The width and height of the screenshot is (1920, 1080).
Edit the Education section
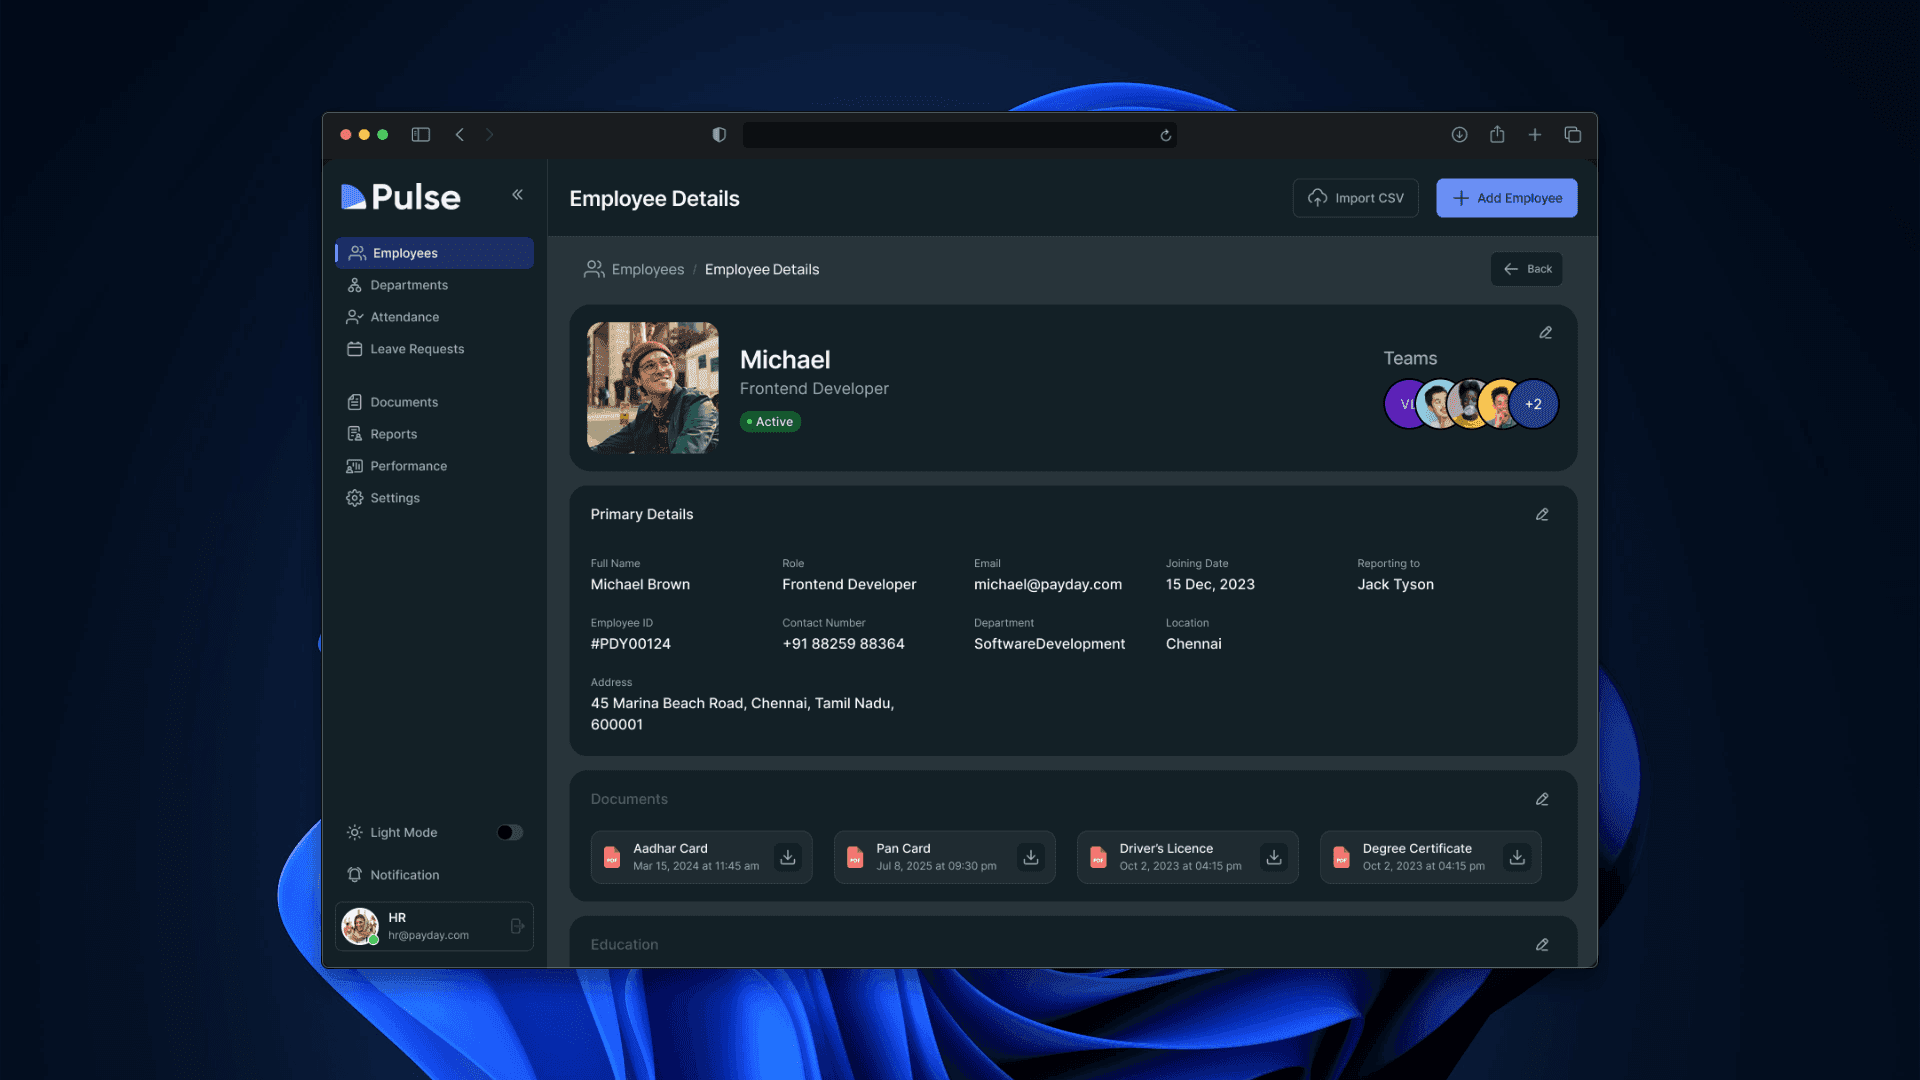click(x=1542, y=945)
